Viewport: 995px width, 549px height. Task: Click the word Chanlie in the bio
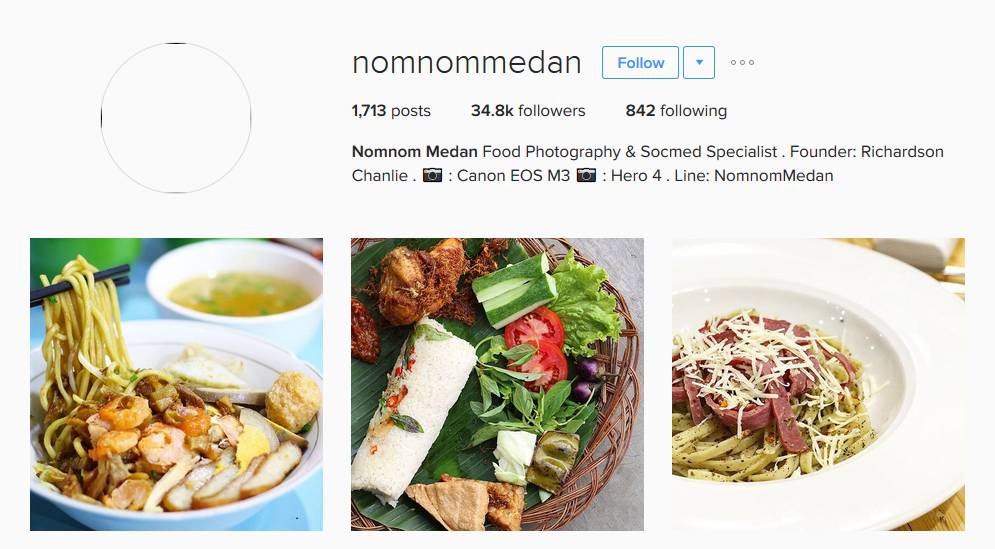(x=379, y=176)
